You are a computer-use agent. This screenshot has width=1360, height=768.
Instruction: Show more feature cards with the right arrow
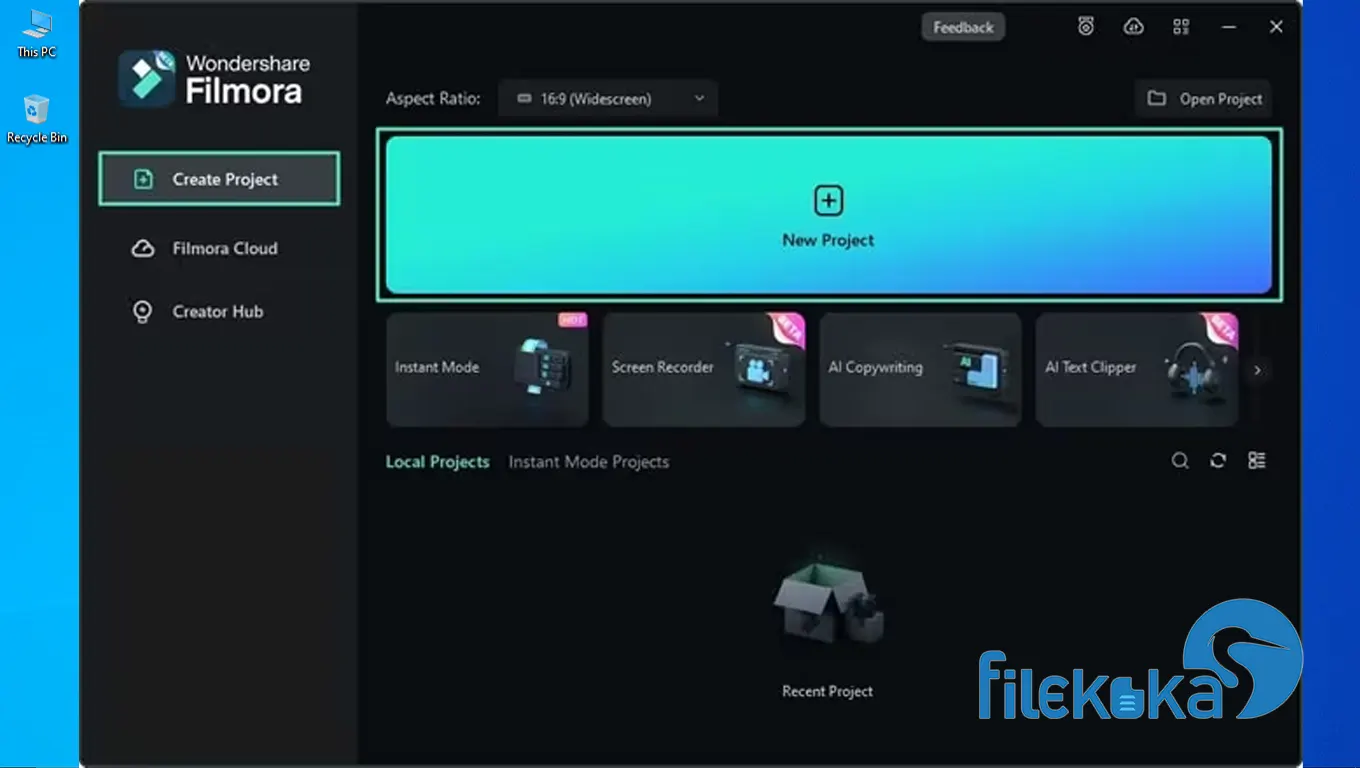1257,370
